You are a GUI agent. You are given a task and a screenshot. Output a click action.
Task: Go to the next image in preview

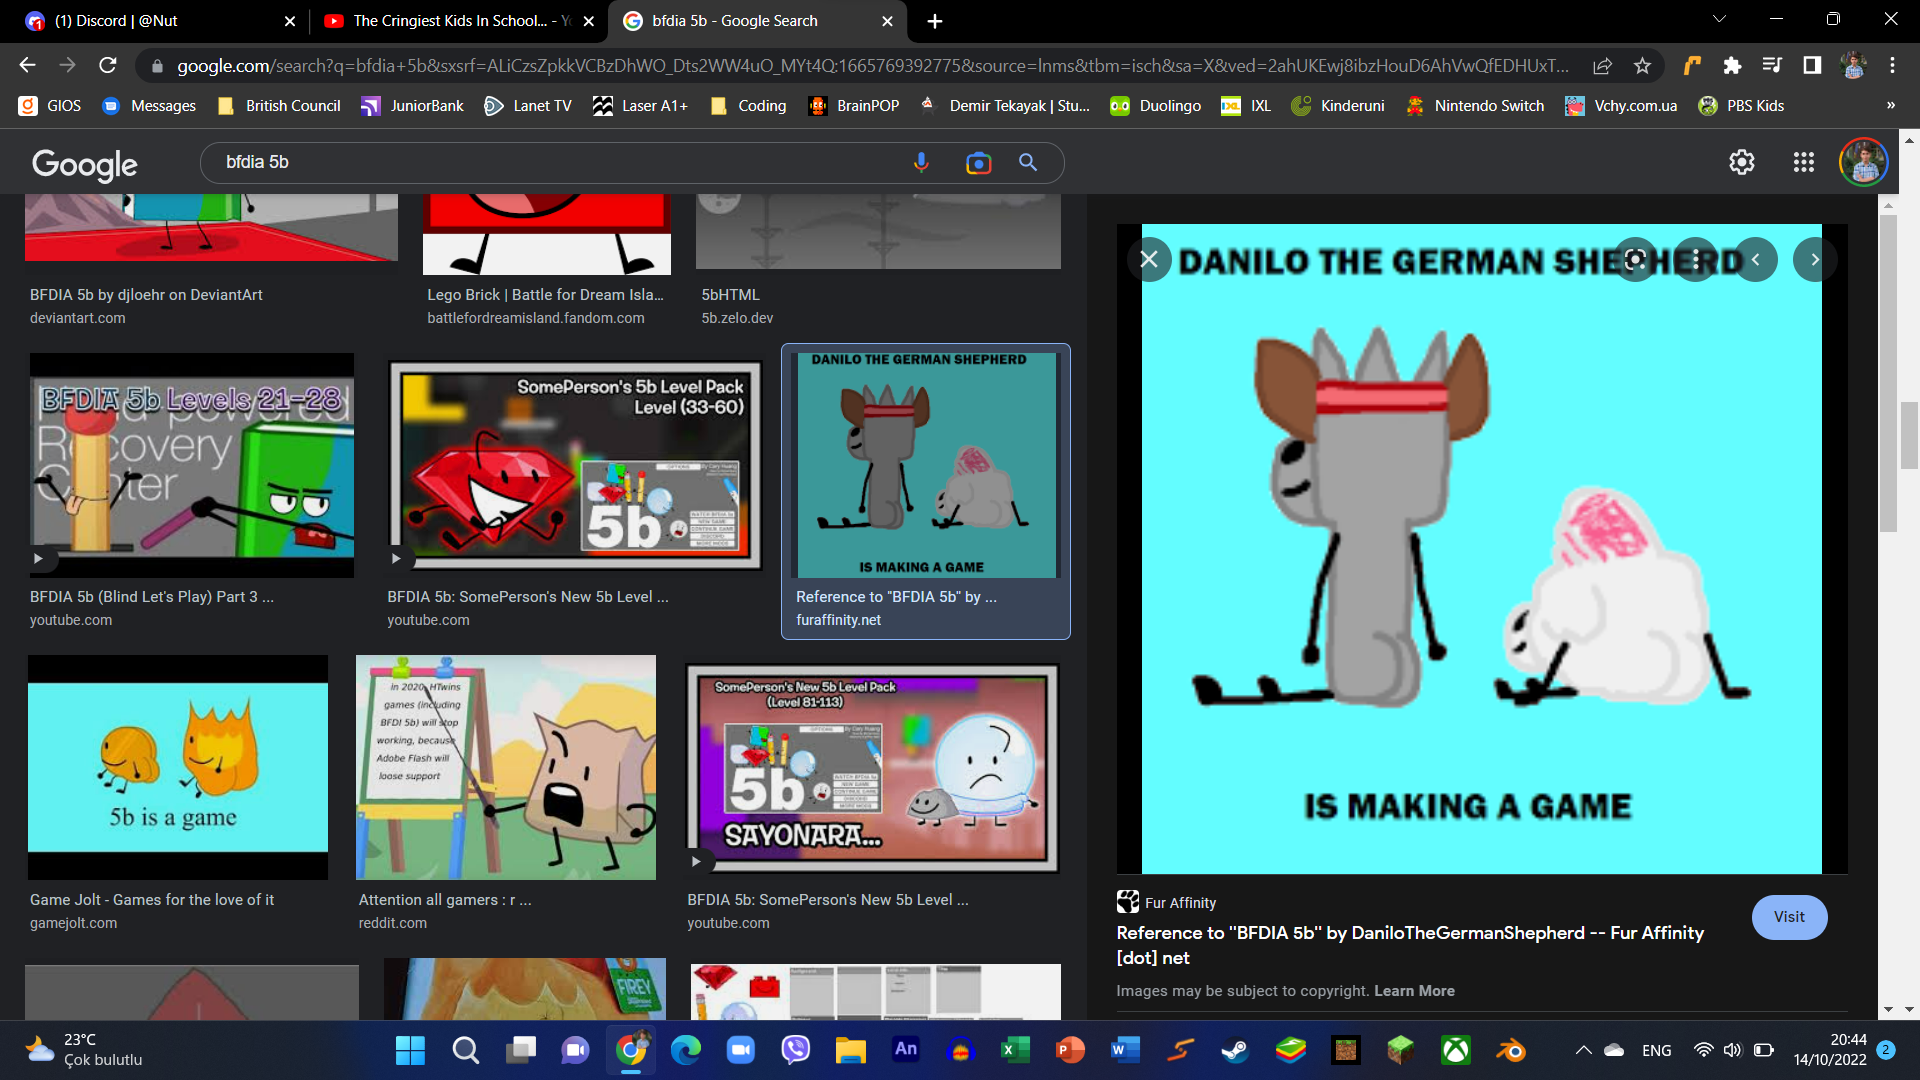[1815, 260]
